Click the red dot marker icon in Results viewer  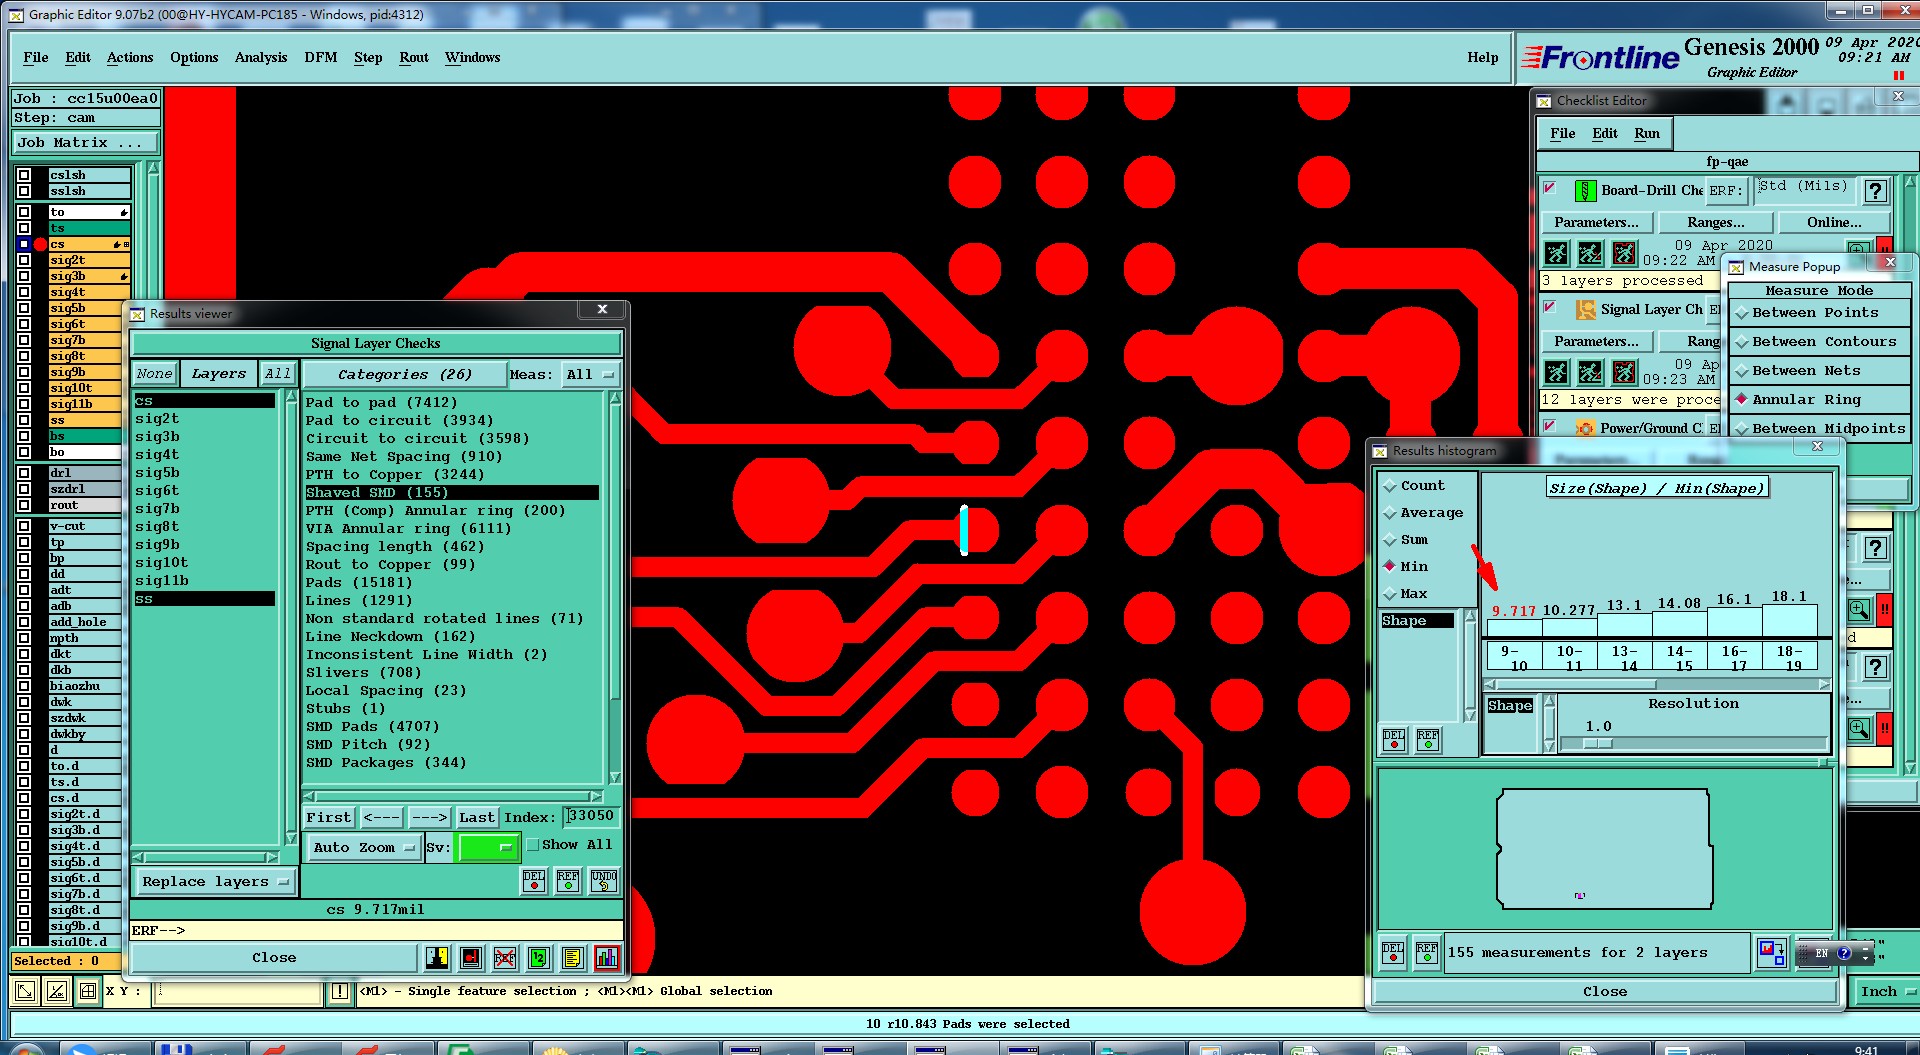tap(471, 958)
